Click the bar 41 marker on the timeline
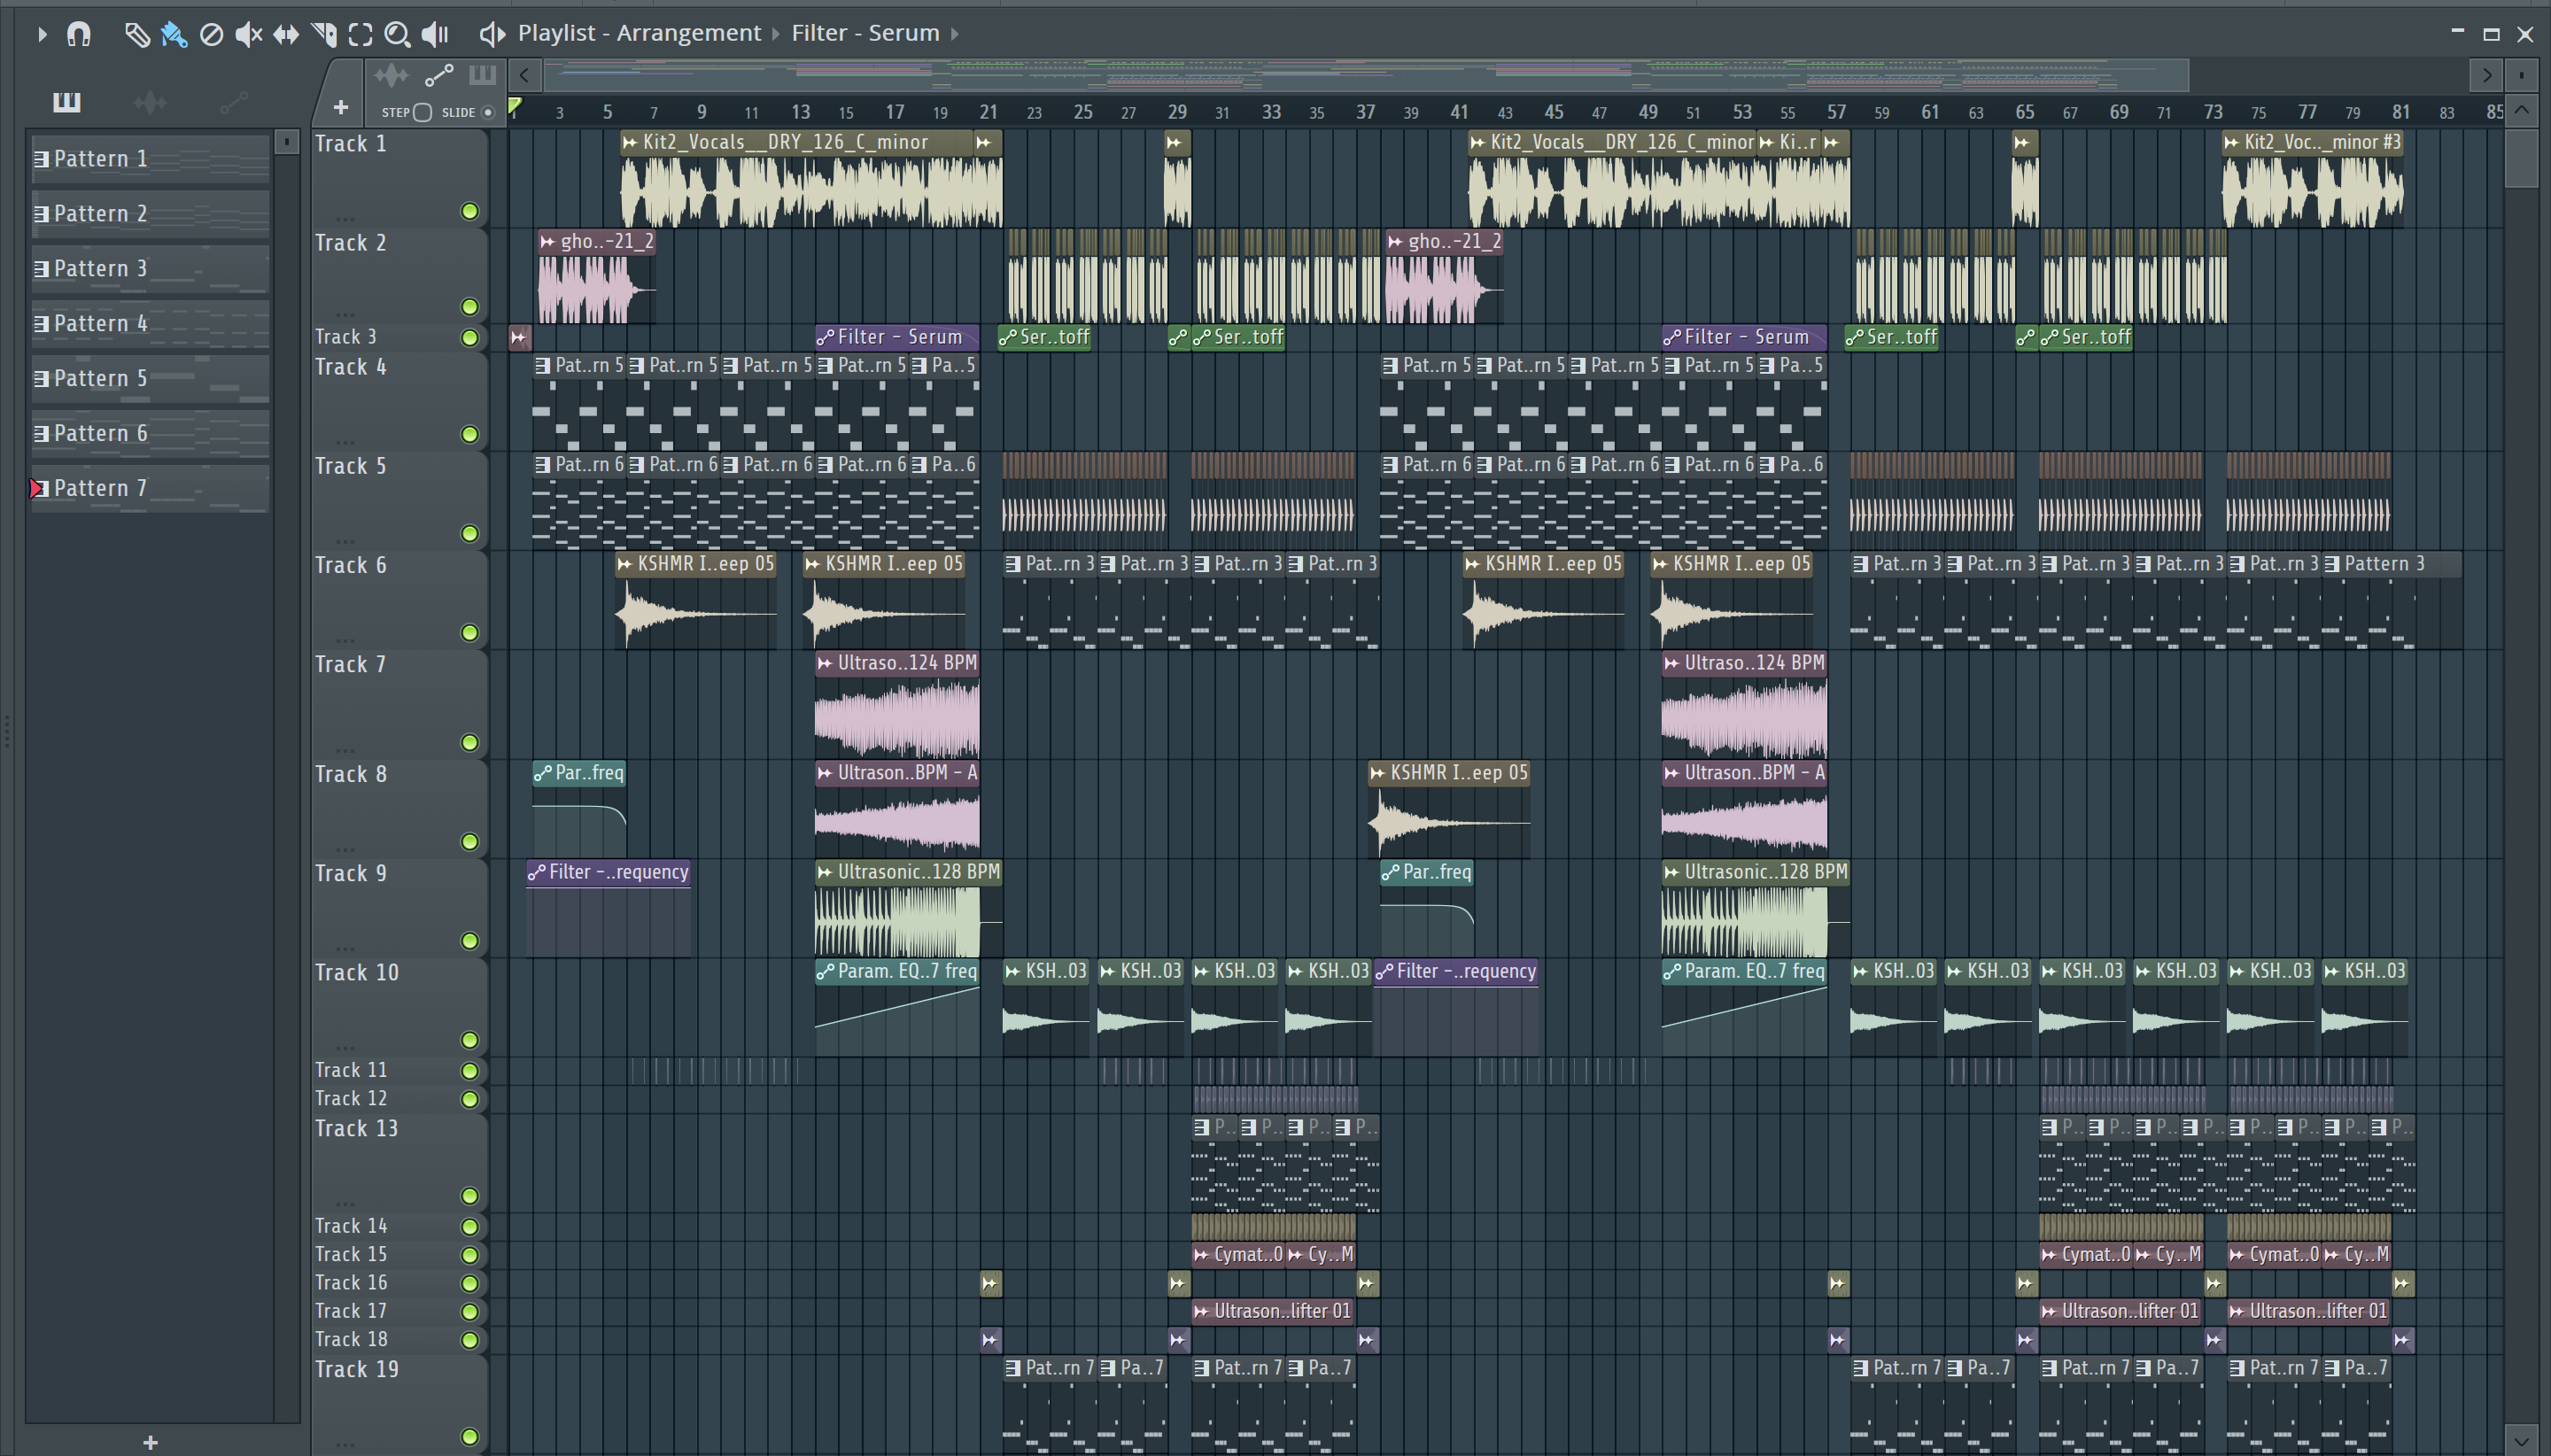The height and width of the screenshot is (1456, 2551). pos(1459,112)
